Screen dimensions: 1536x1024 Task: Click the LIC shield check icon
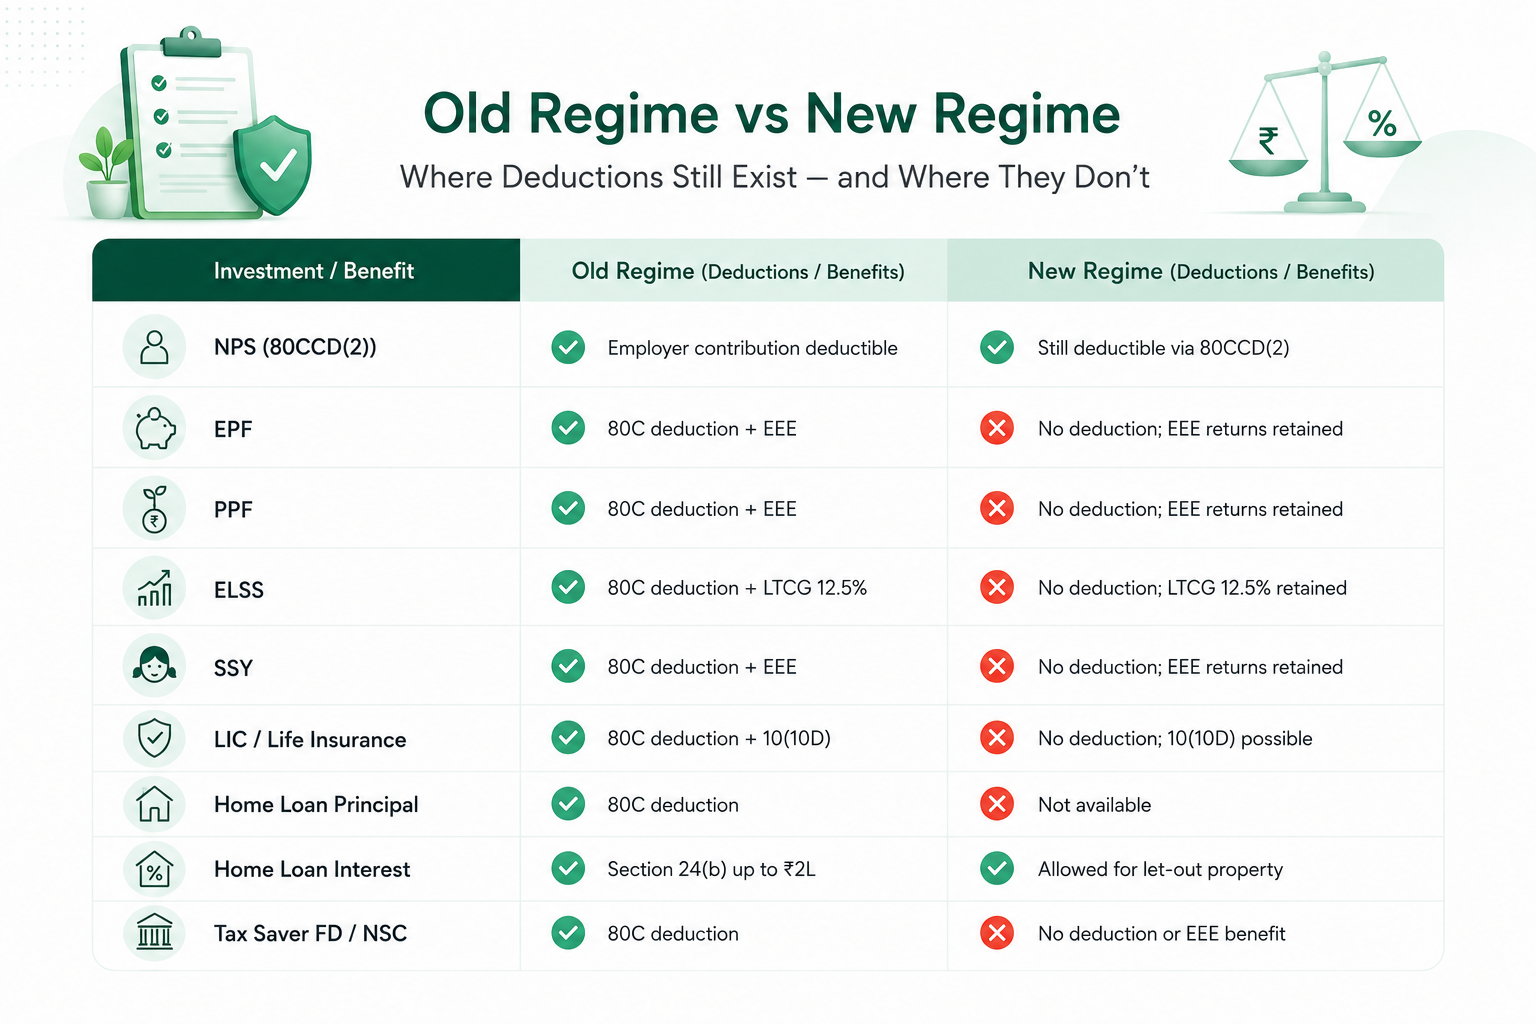coord(154,739)
